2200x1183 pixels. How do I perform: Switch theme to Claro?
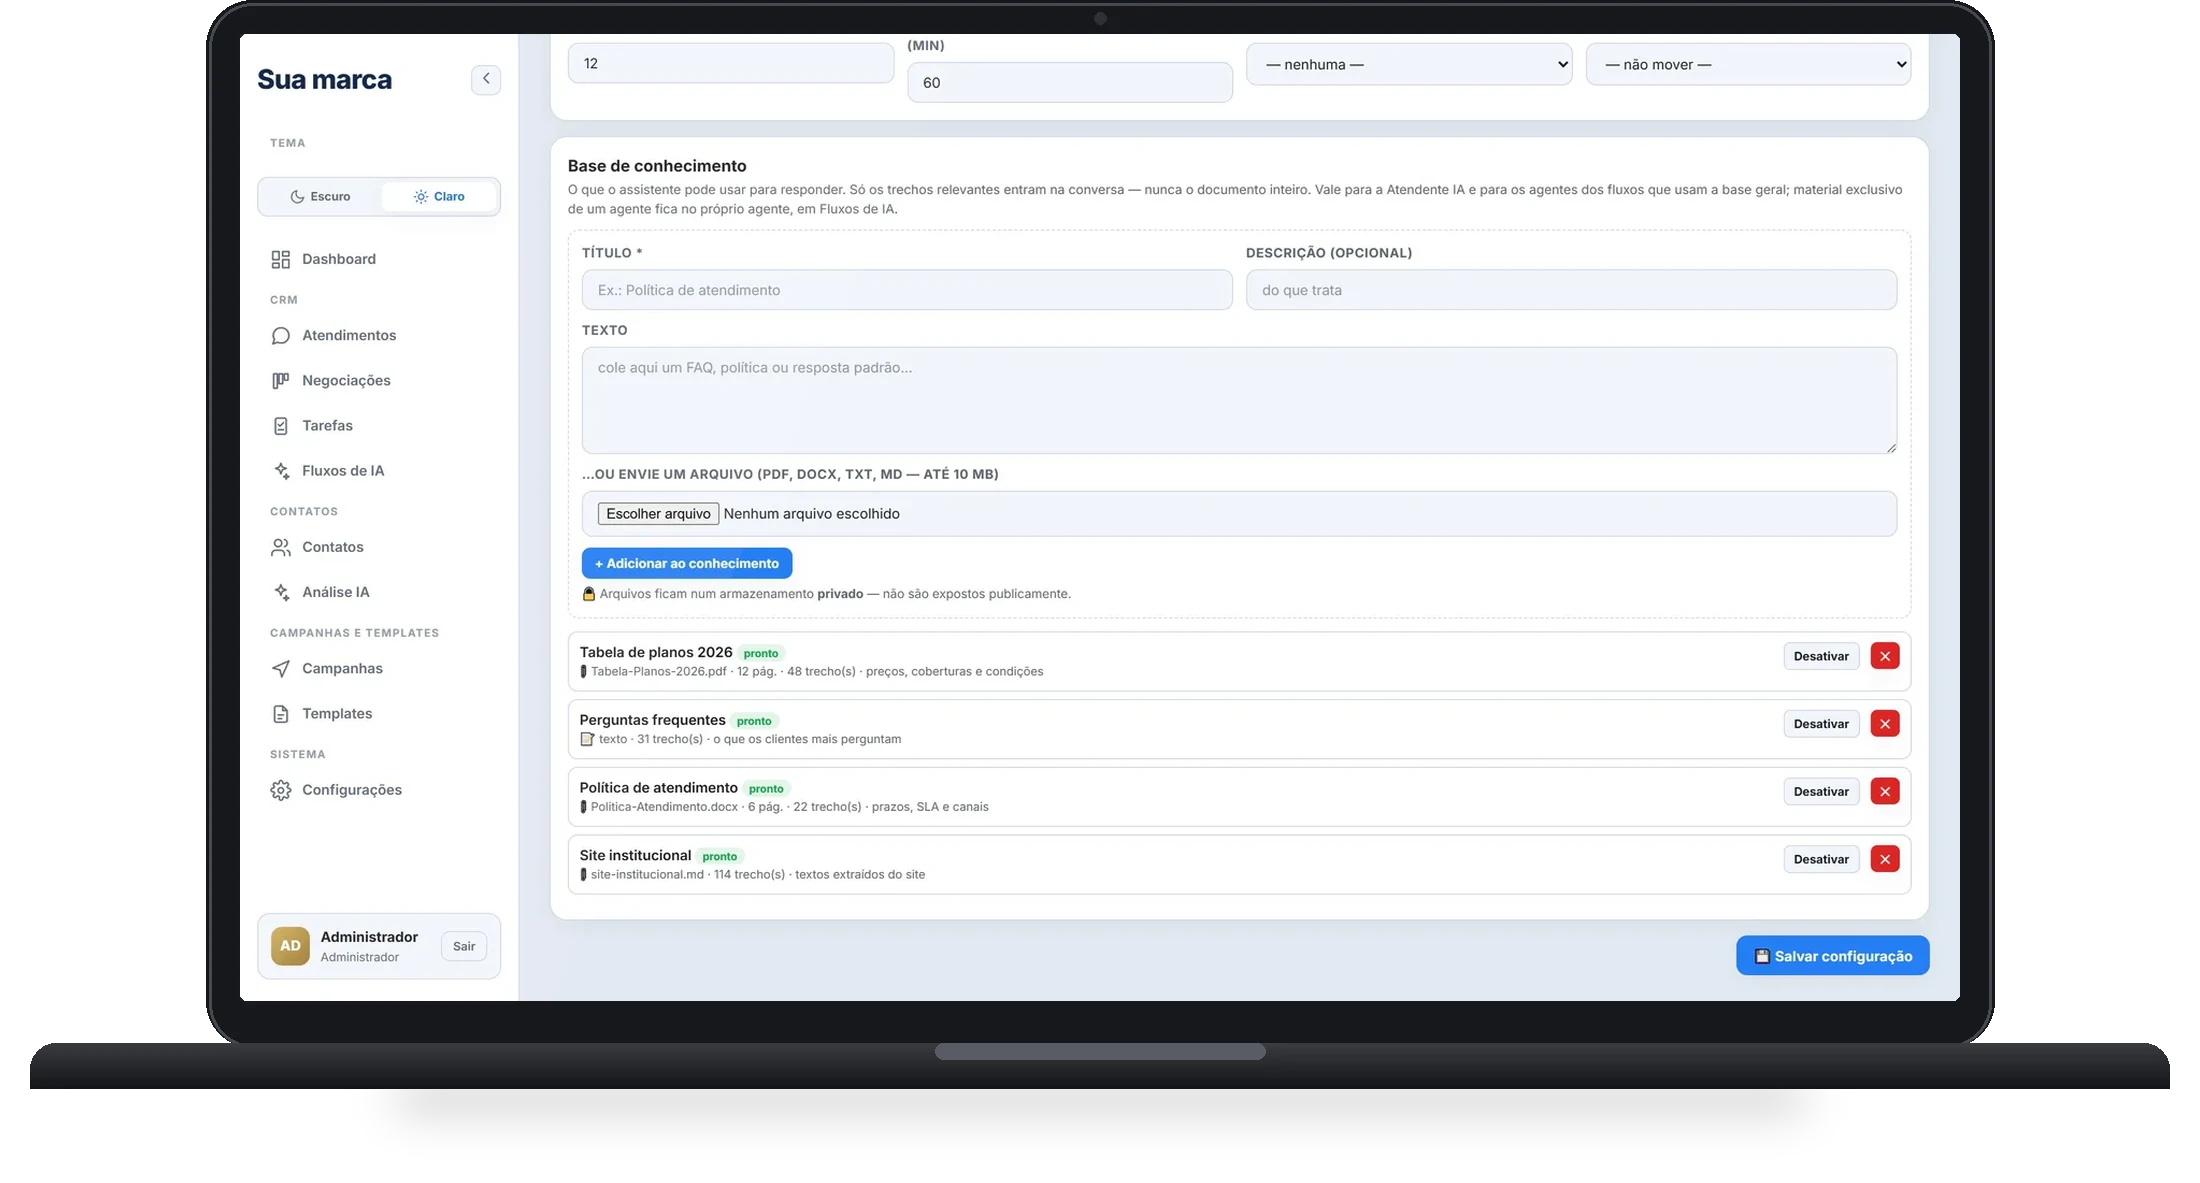[439, 196]
